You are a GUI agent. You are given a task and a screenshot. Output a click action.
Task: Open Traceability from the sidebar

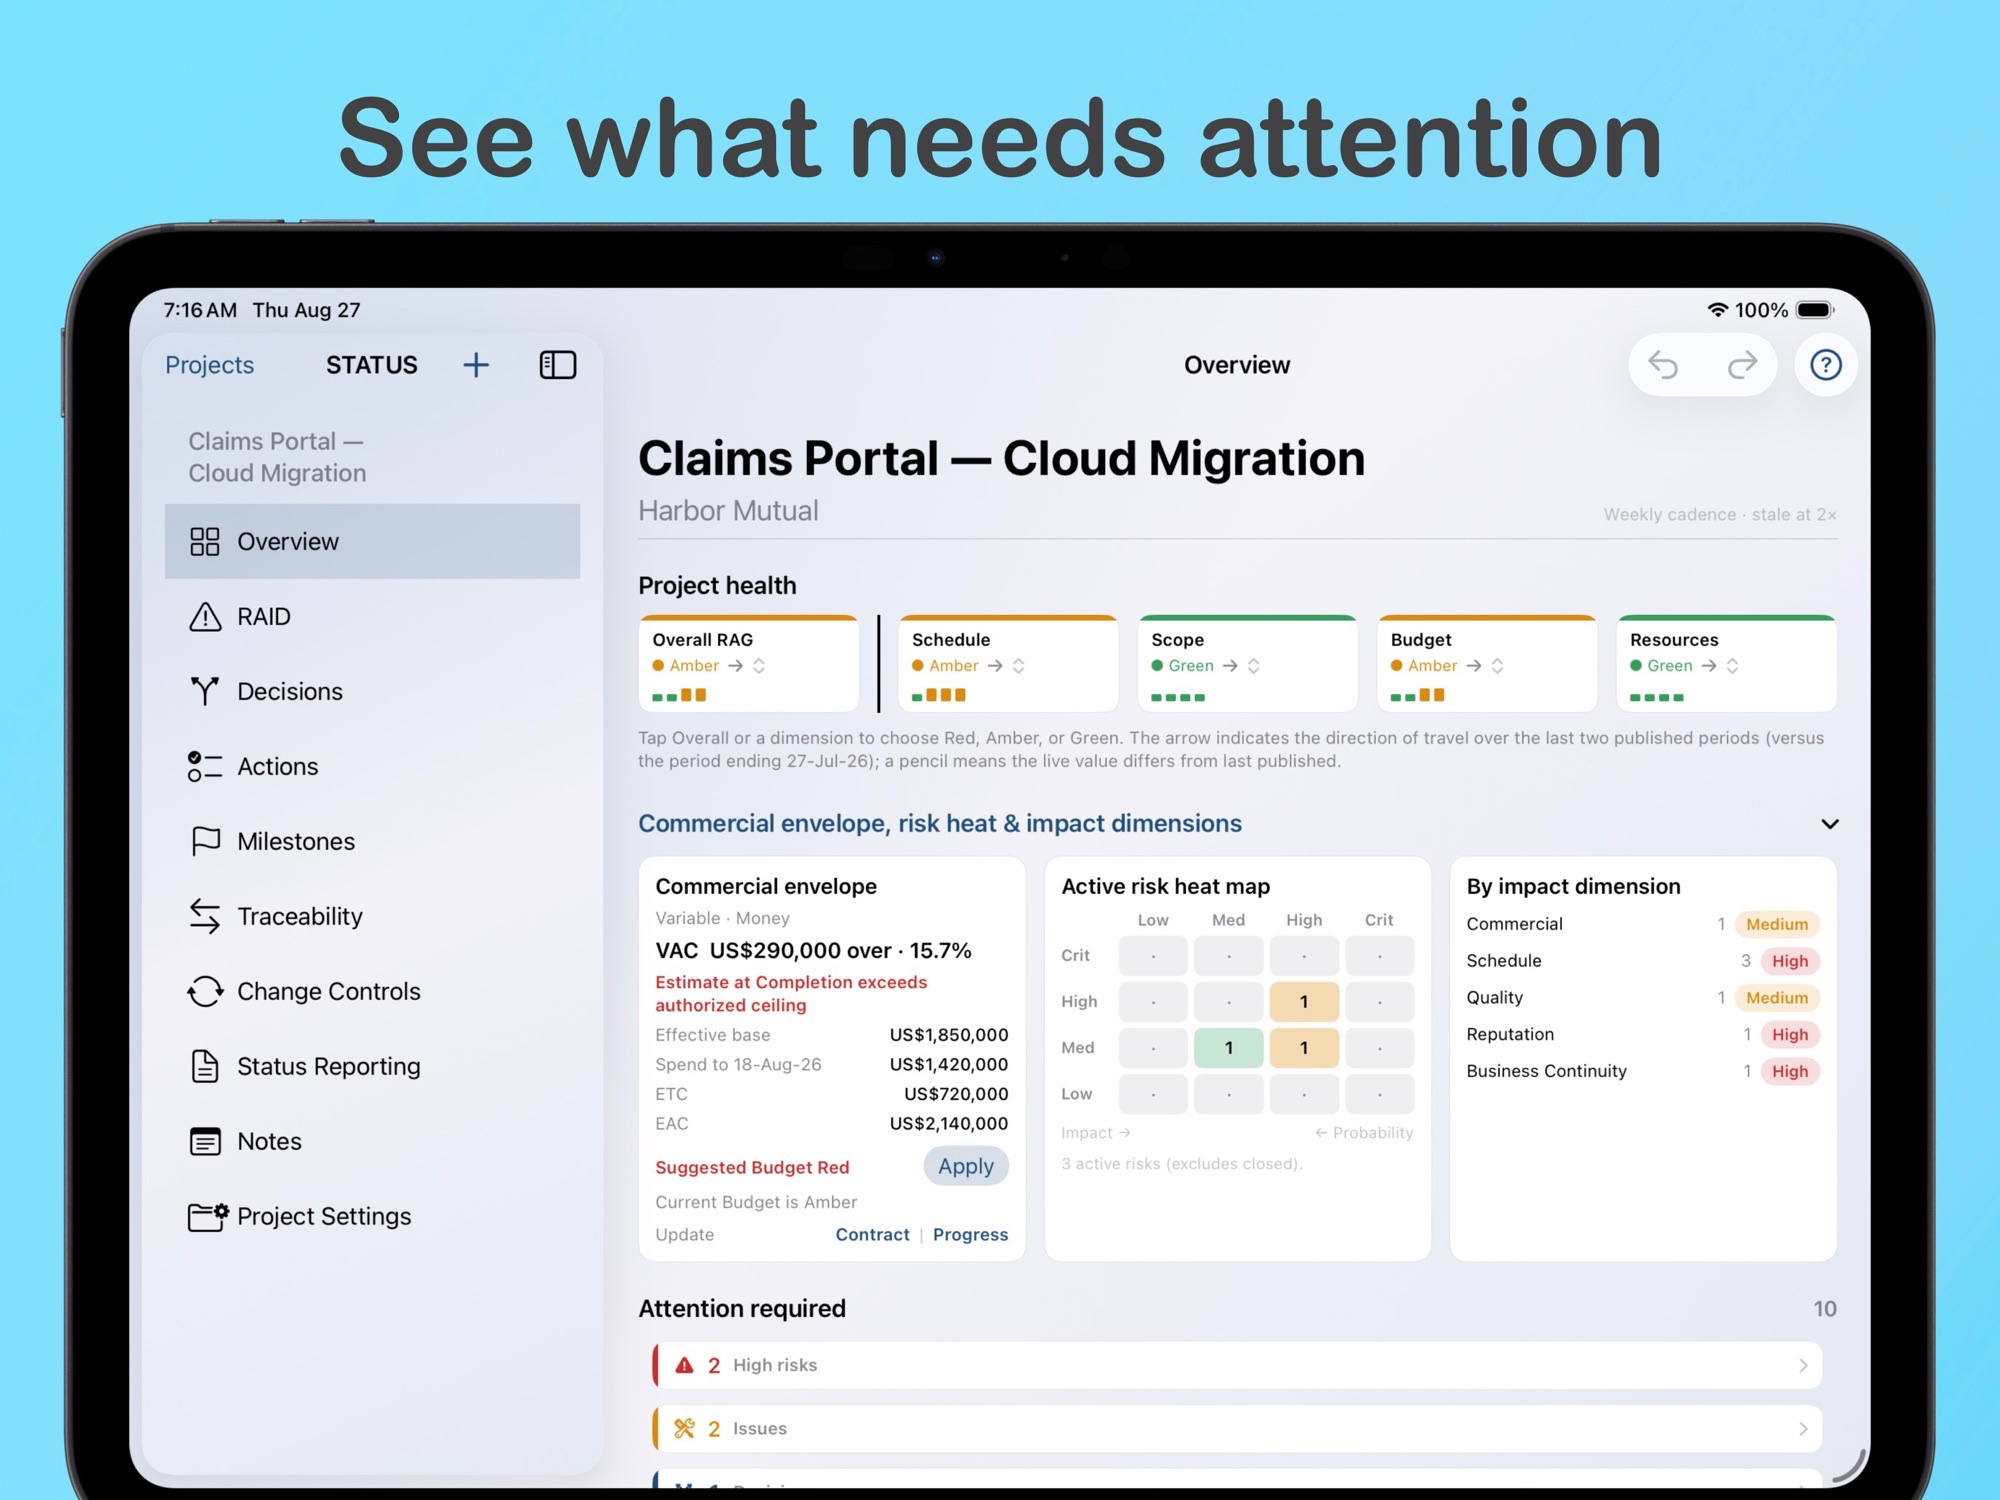372,916
